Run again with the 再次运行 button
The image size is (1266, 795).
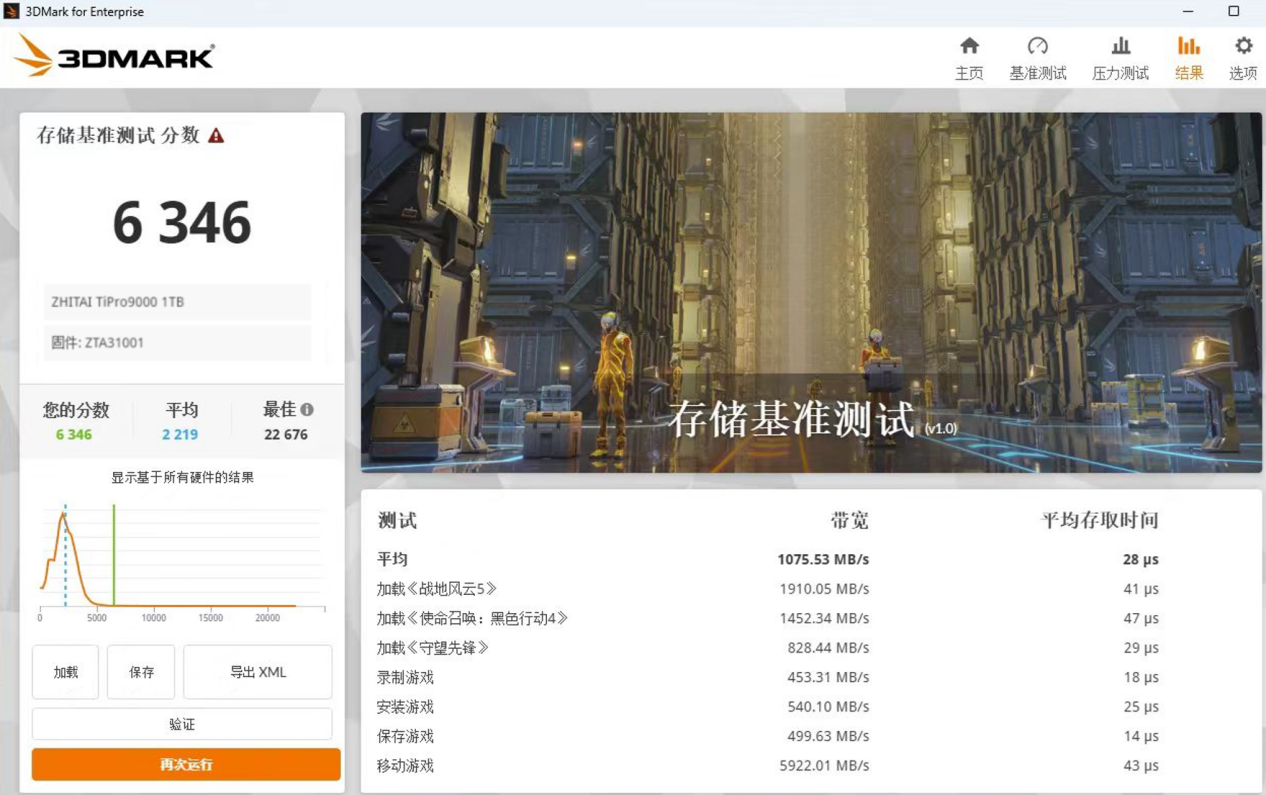click(x=186, y=765)
